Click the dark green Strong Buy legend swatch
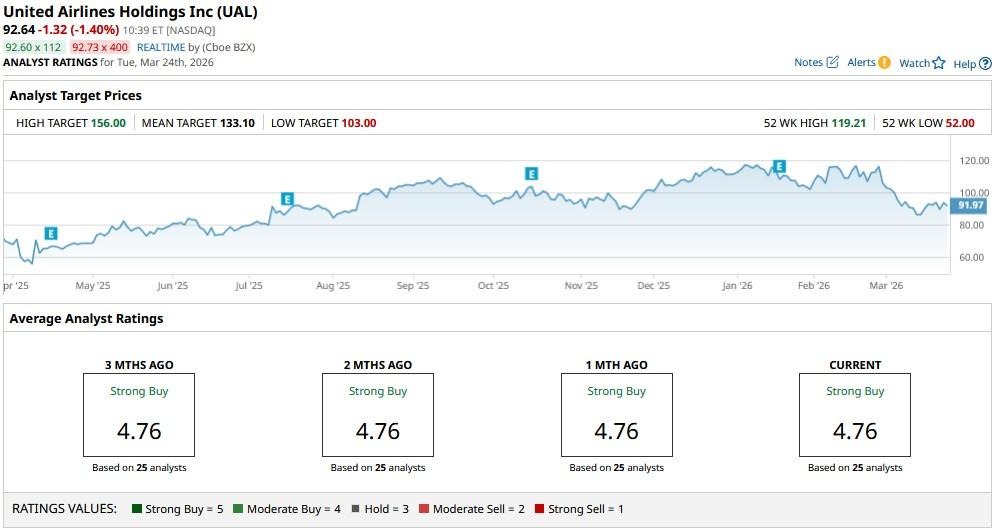 [136, 508]
